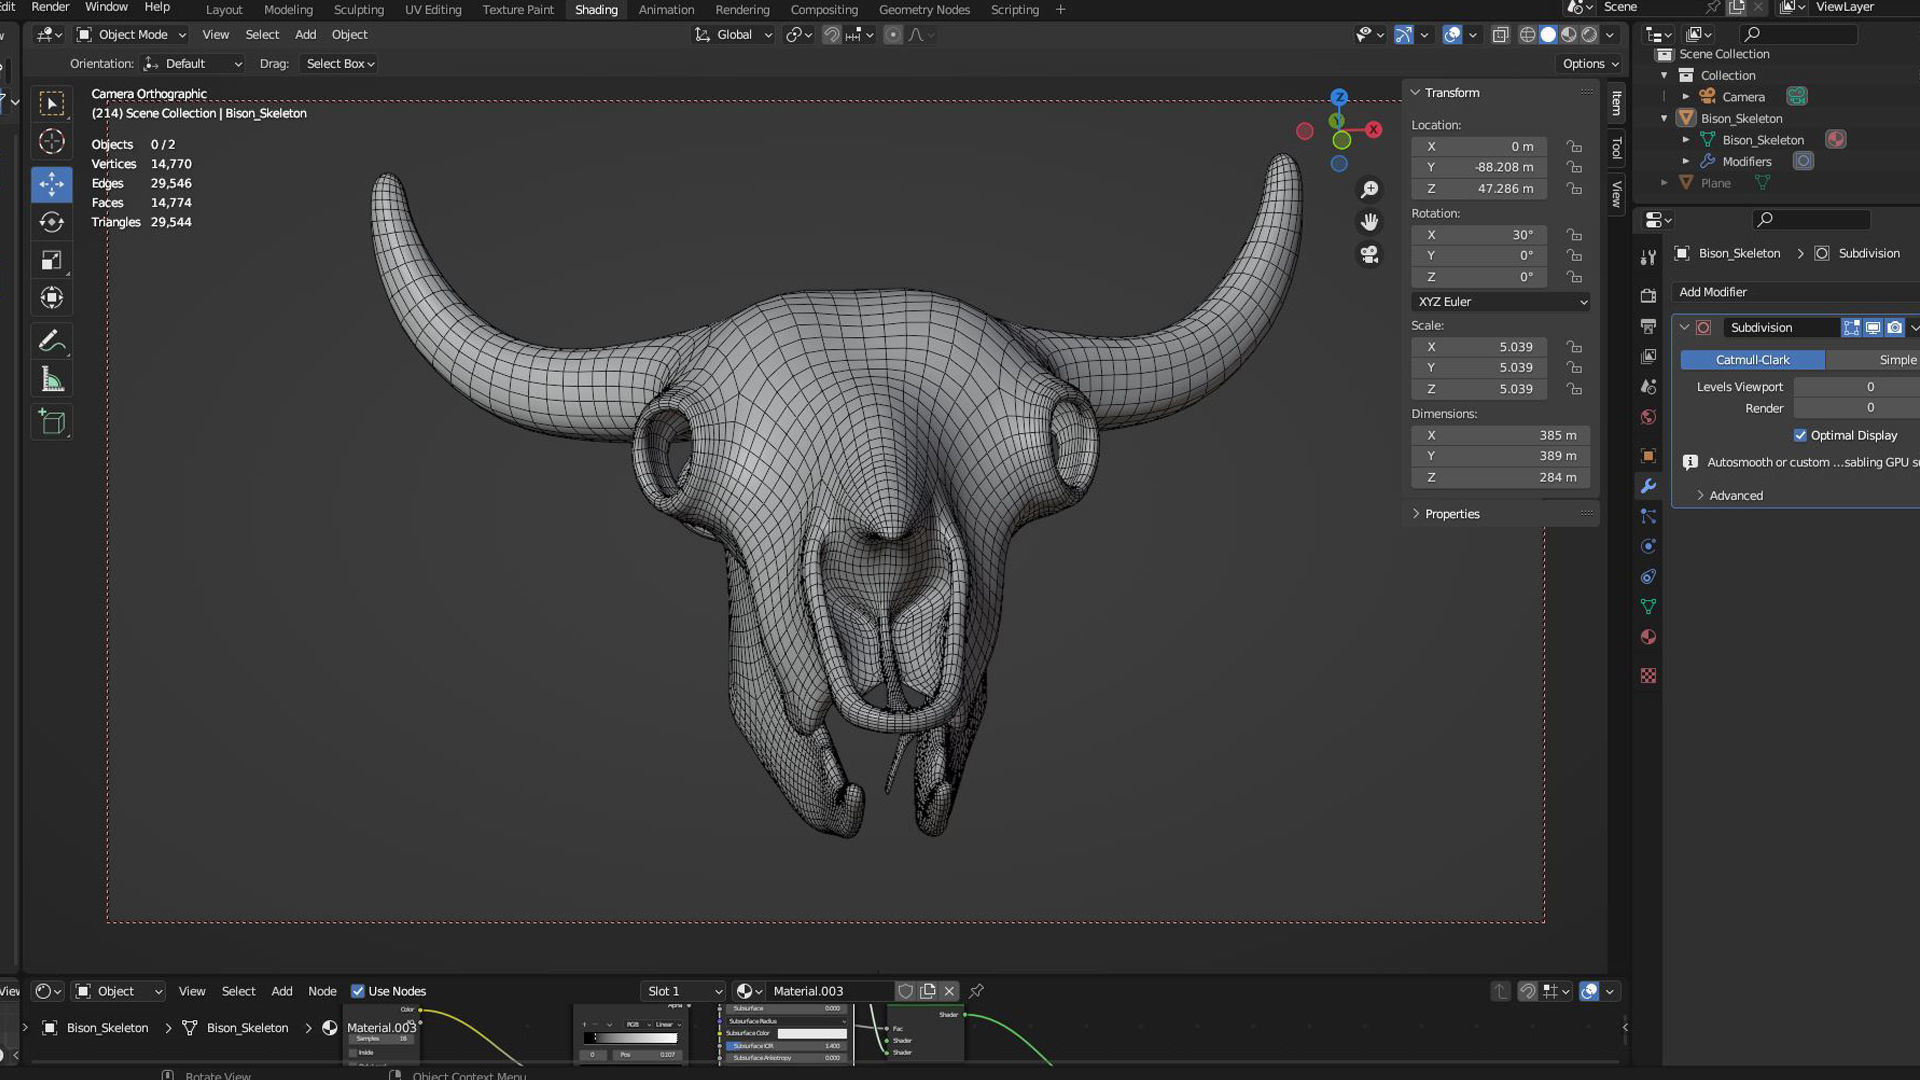Toggle Scale Y lock icon

pos(1574,368)
